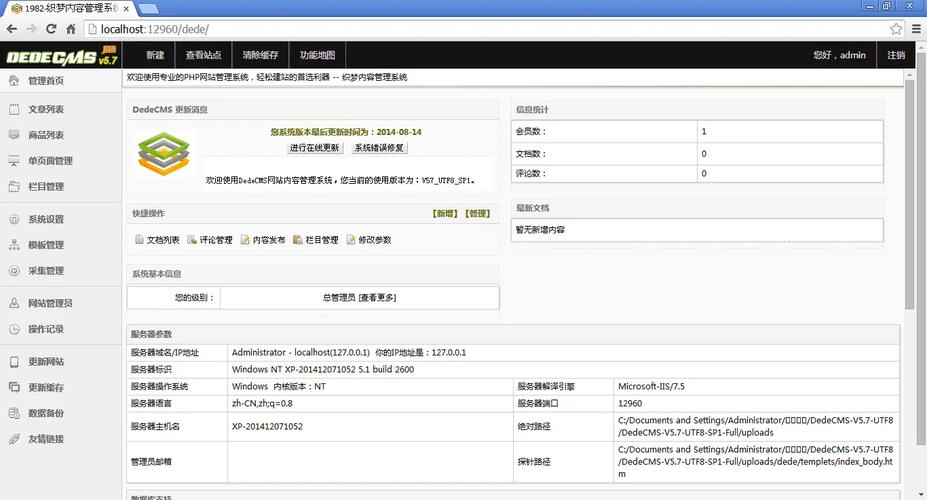Click the zh-CN,zh;q=0.8 language value
927x500 pixels.
click(262, 403)
